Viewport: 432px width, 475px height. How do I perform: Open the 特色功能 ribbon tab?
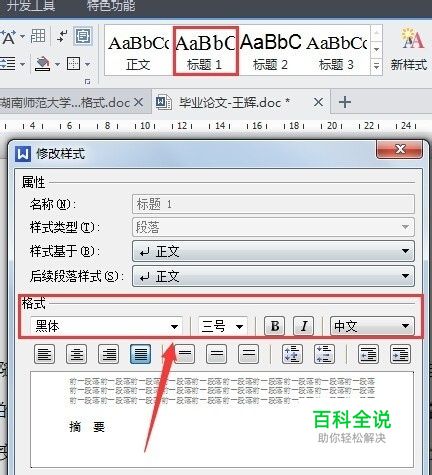(111, 6)
